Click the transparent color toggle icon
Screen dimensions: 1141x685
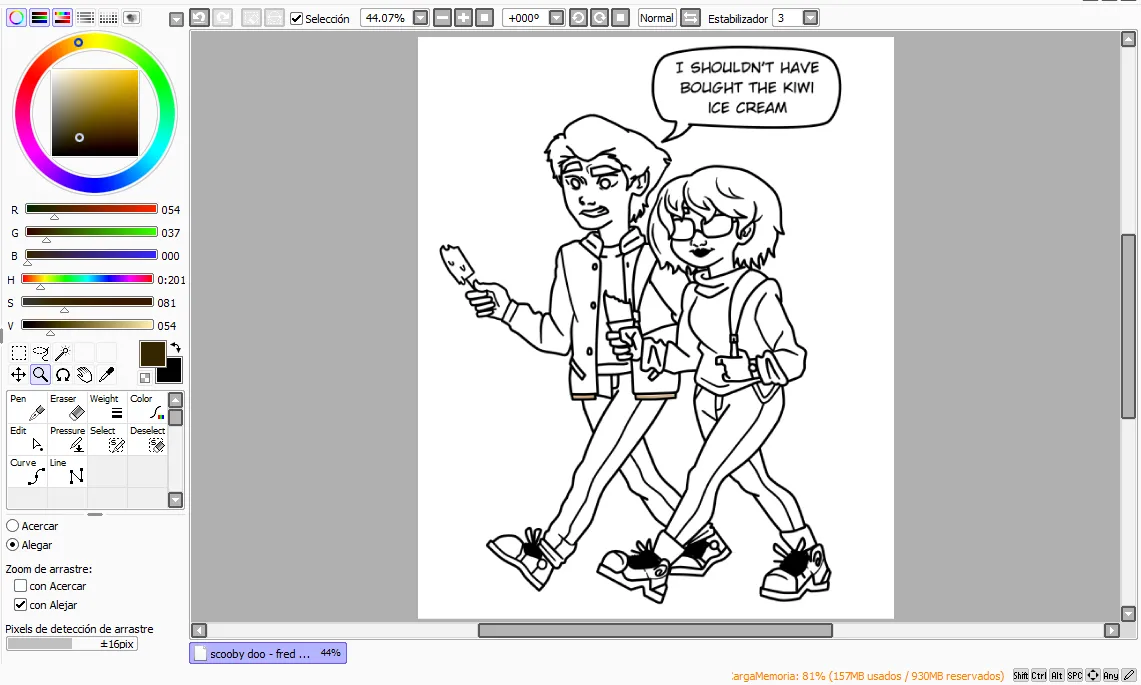click(145, 378)
